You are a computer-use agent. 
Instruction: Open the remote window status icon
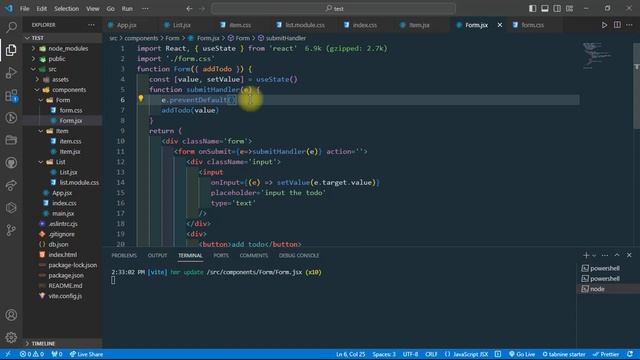(x=8, y=354)
